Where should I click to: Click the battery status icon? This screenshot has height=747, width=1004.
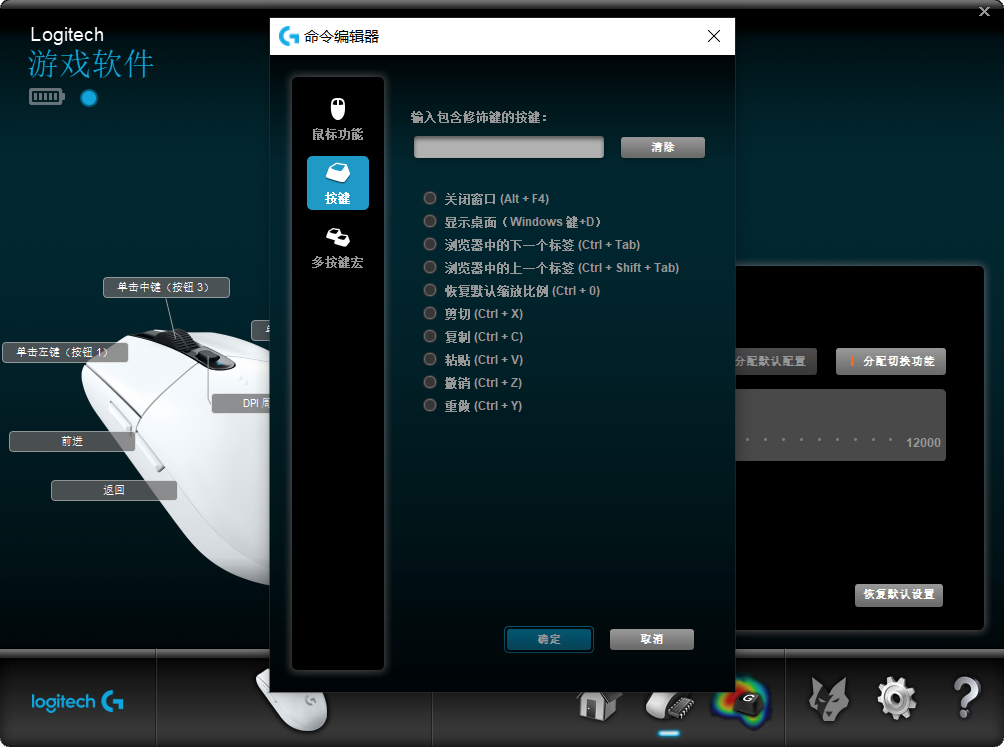47,97
